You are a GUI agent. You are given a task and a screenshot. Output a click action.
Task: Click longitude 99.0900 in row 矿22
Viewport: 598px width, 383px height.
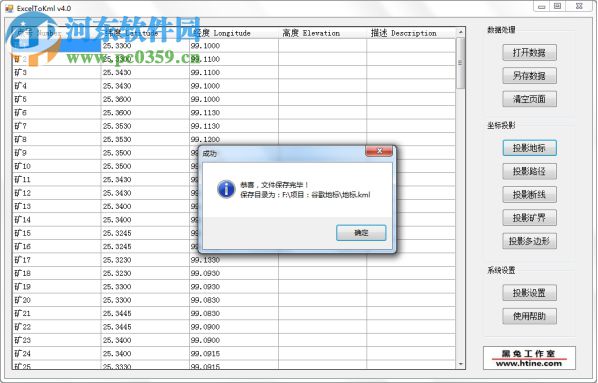click(205, 327)
